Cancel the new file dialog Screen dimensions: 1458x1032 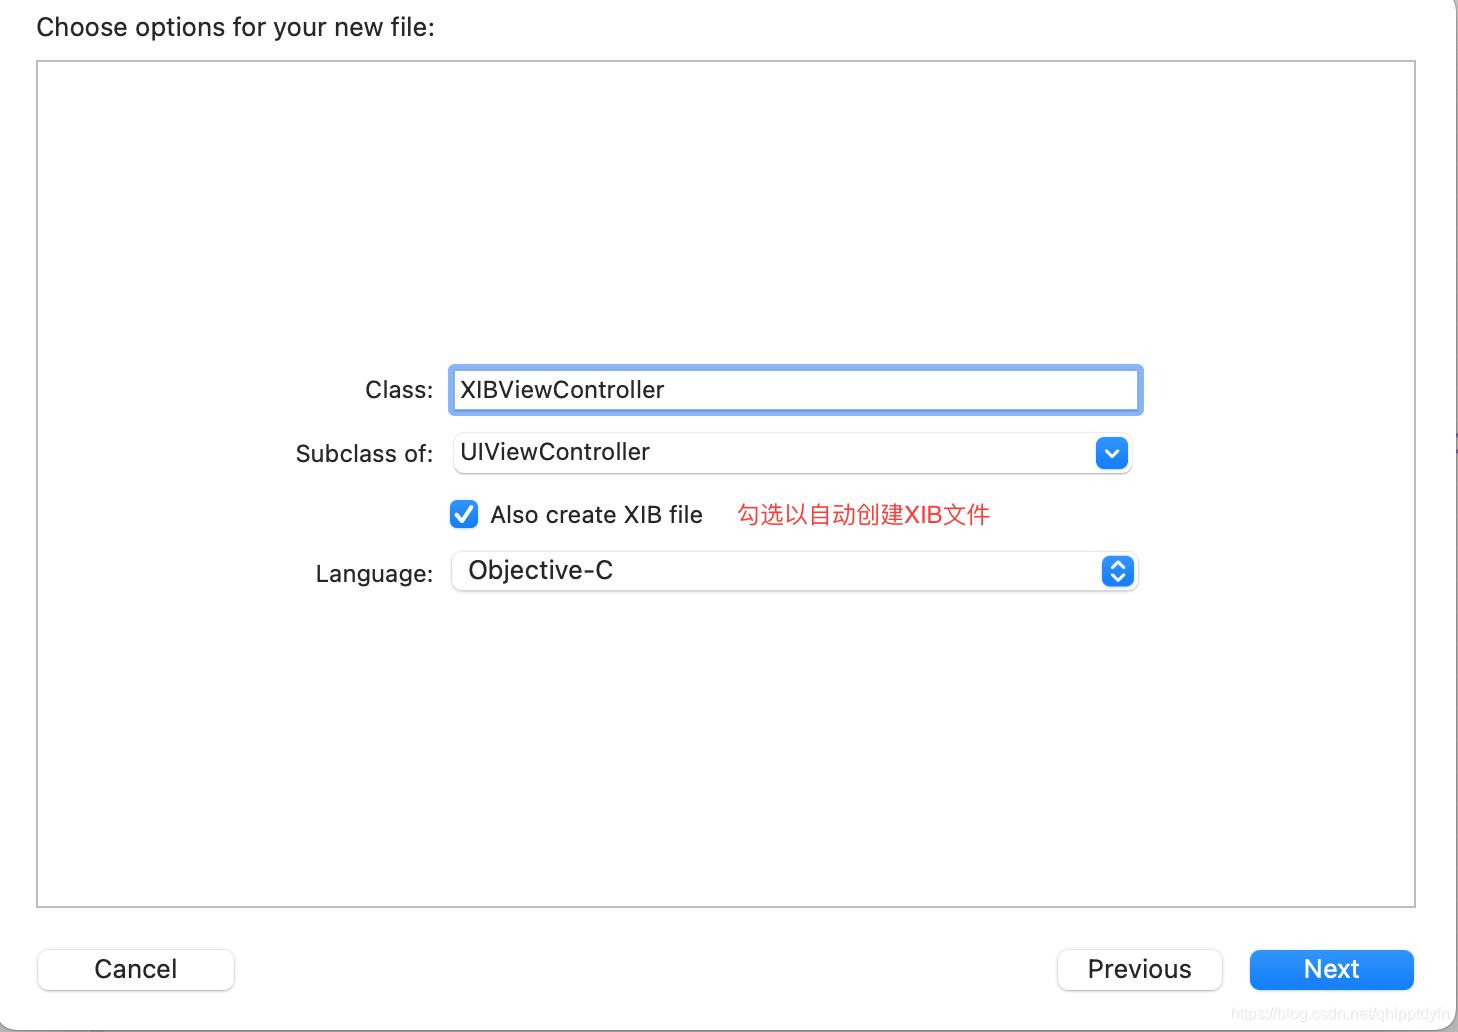tap(135, 969)
